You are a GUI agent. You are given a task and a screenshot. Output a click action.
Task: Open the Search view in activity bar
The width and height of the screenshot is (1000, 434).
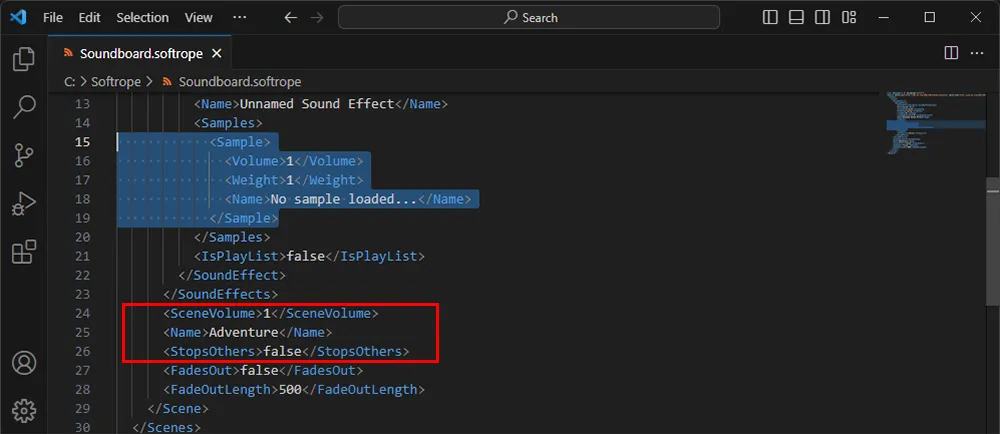point(24,107)
